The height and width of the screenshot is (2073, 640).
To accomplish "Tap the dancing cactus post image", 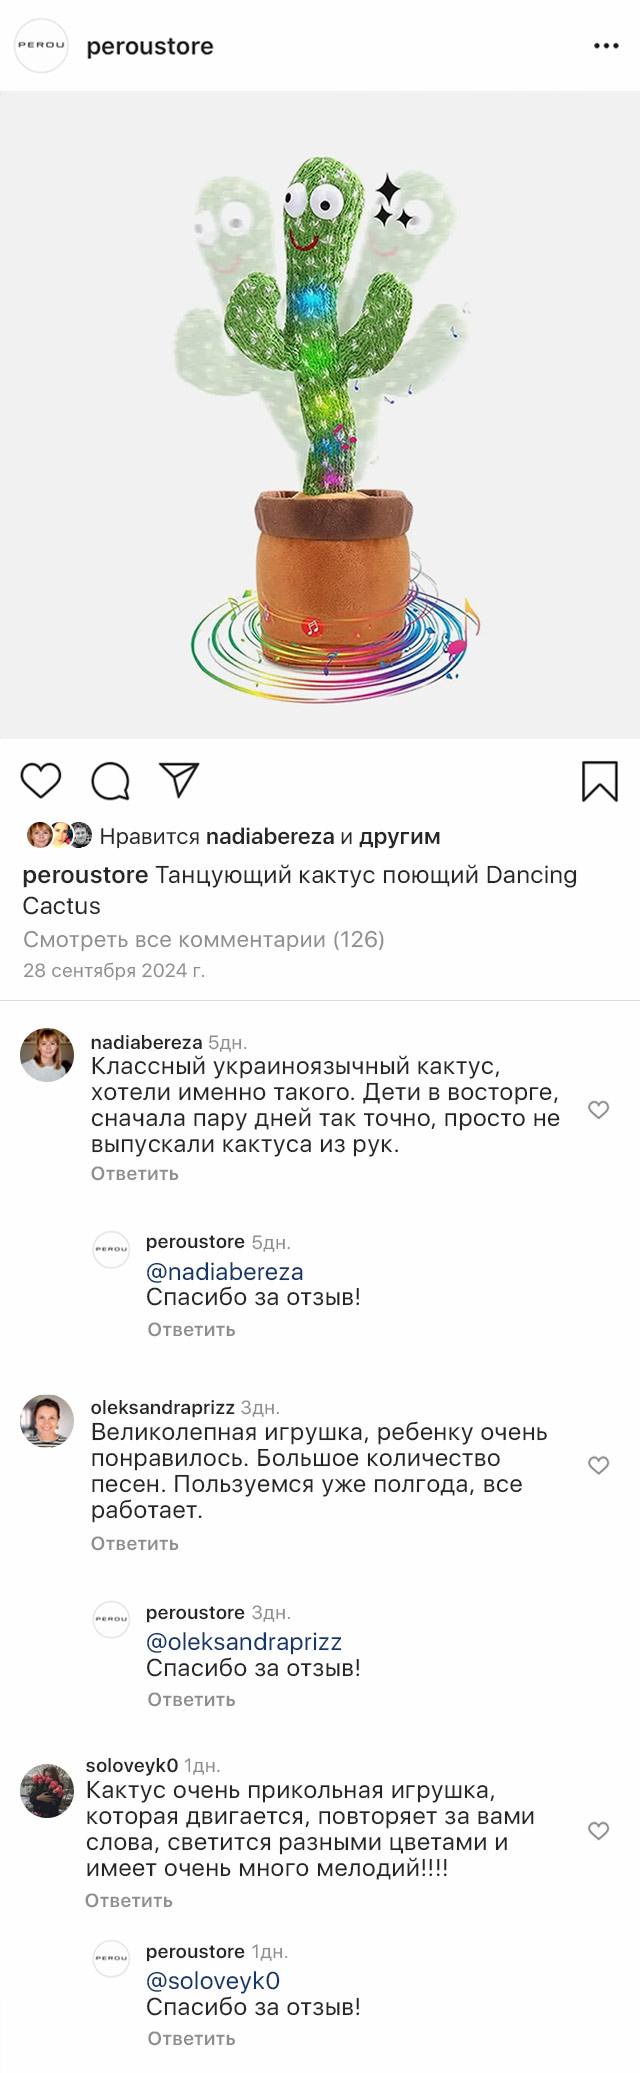I will (x=320, y=415).
